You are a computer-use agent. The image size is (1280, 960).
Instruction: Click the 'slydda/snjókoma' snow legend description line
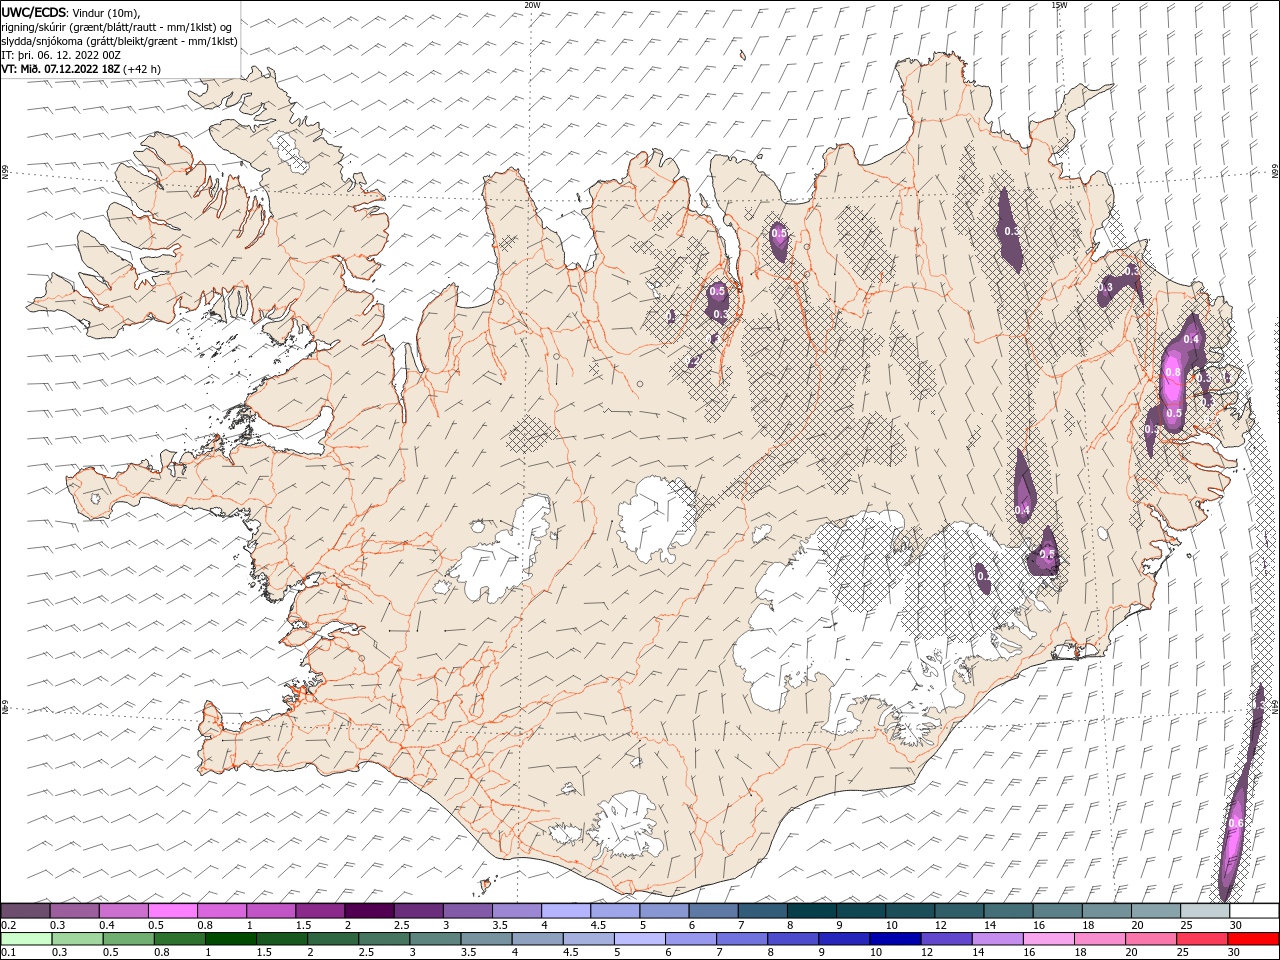pos(120,41)
